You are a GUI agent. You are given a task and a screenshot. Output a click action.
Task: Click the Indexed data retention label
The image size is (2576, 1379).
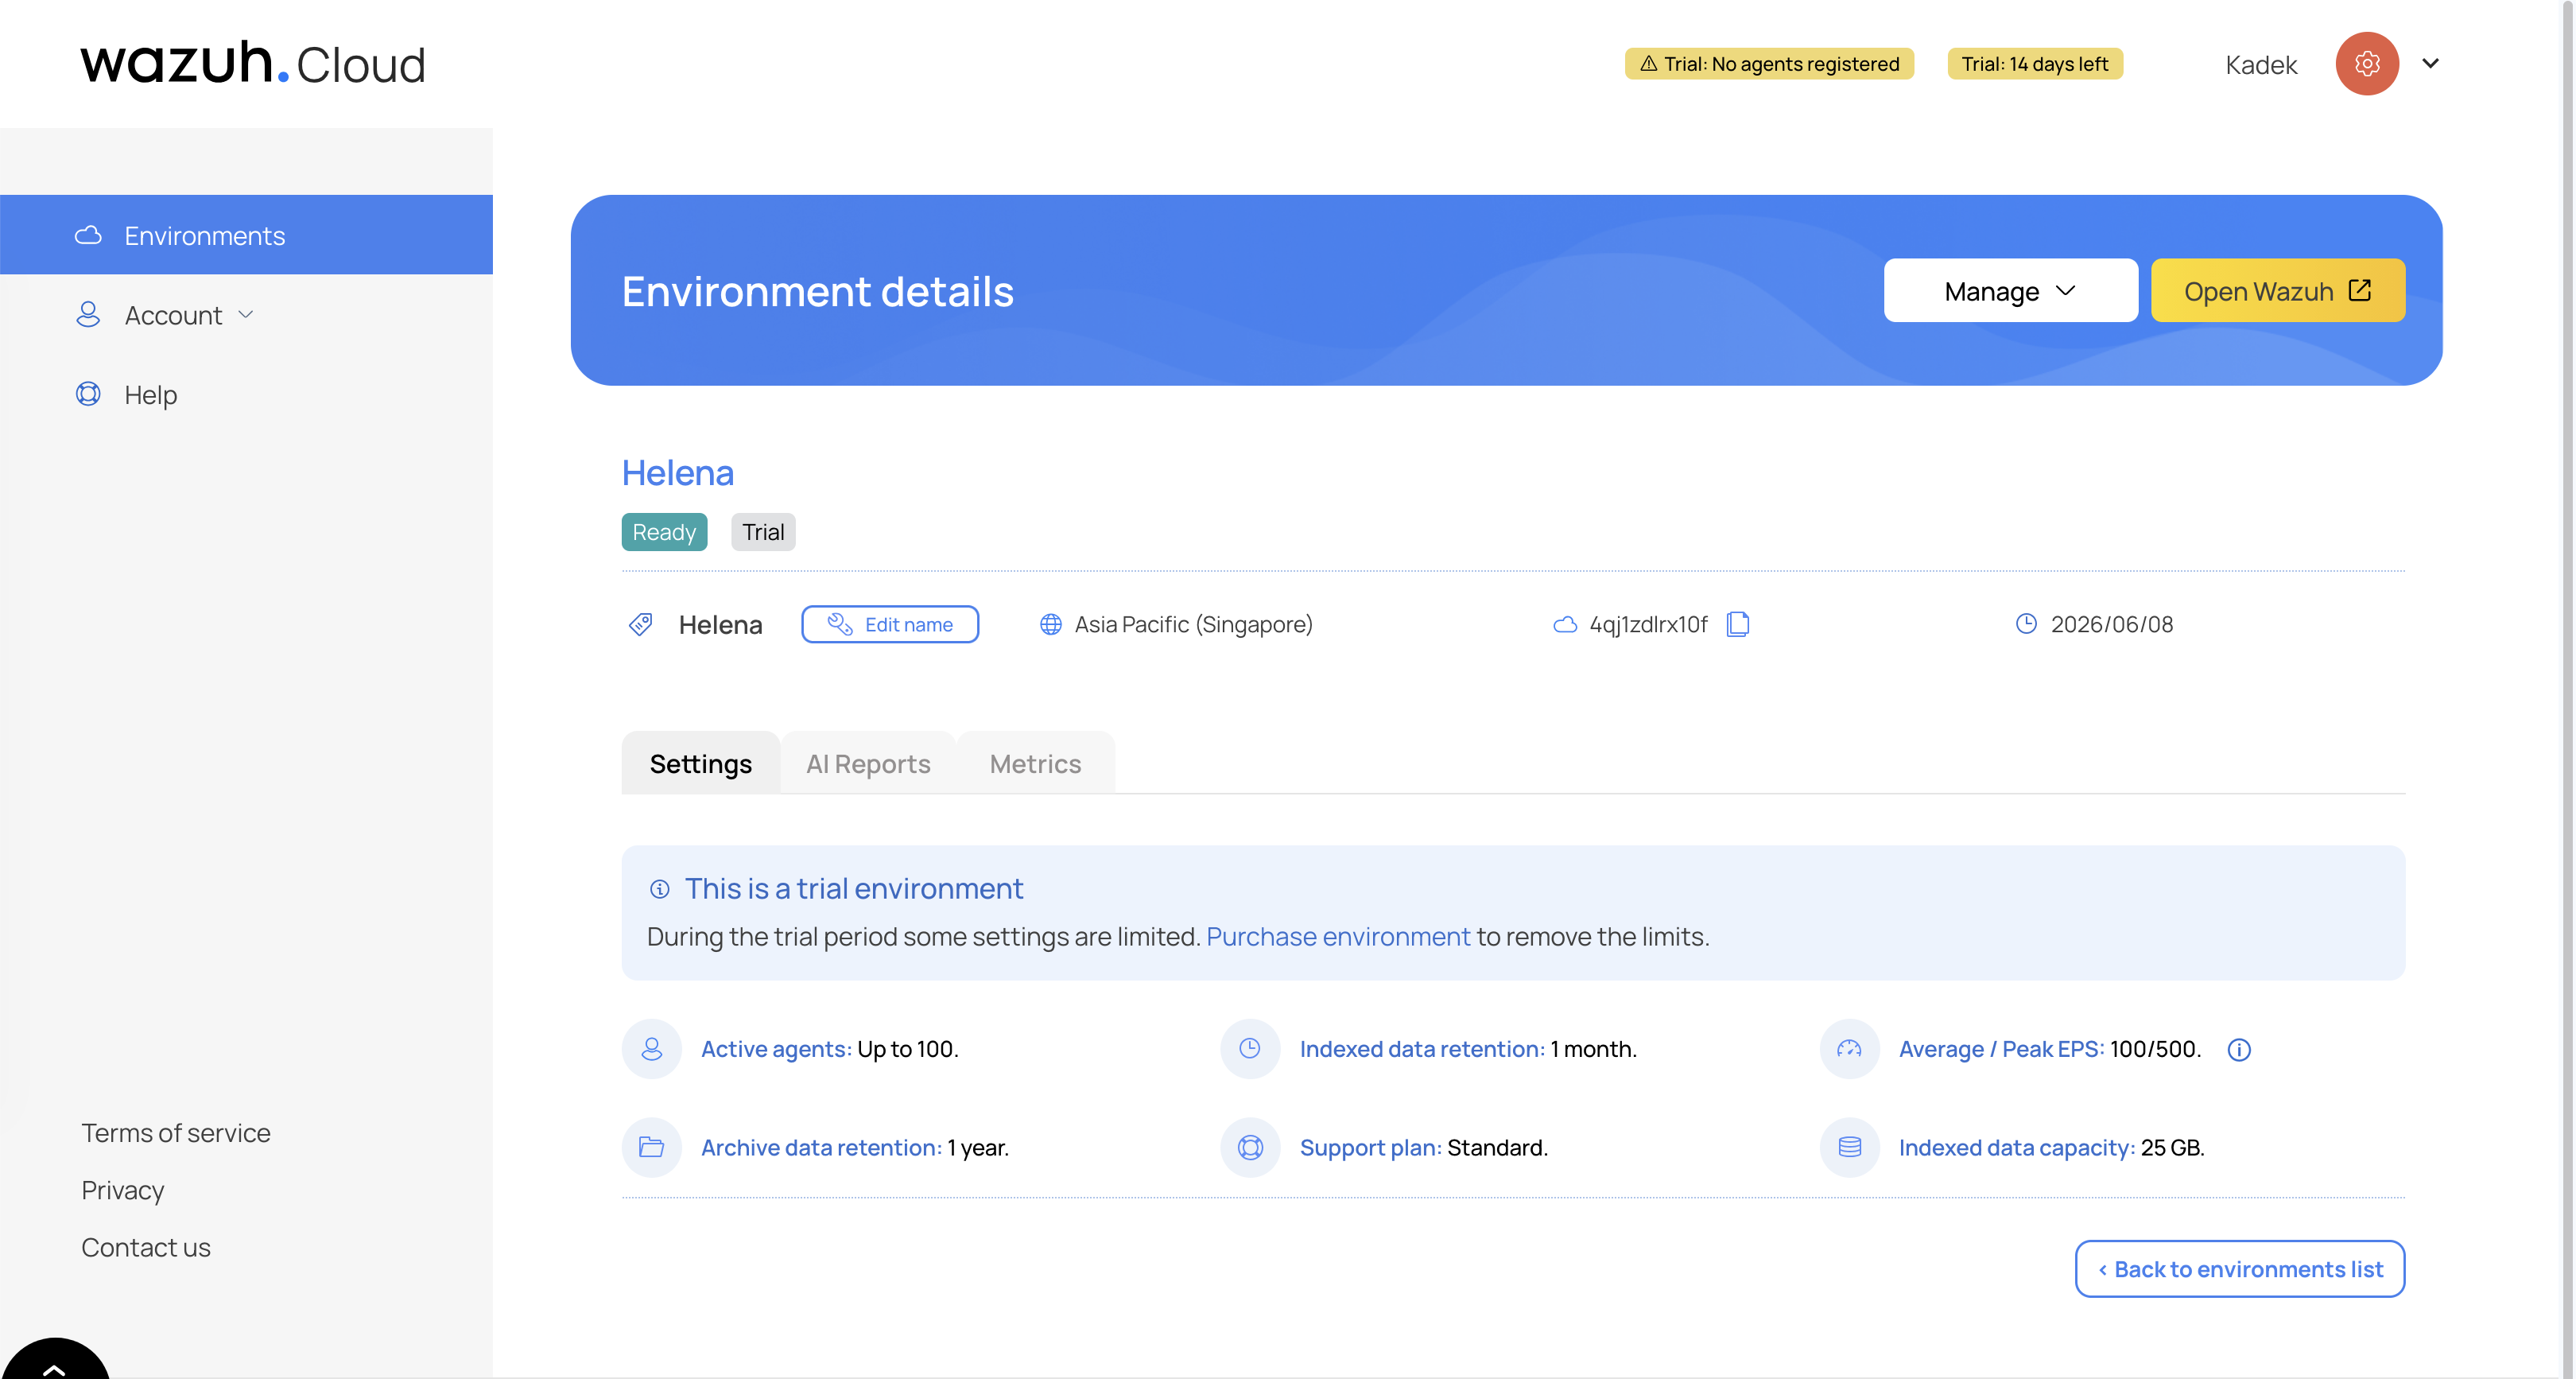[x=1422, y=1048]
